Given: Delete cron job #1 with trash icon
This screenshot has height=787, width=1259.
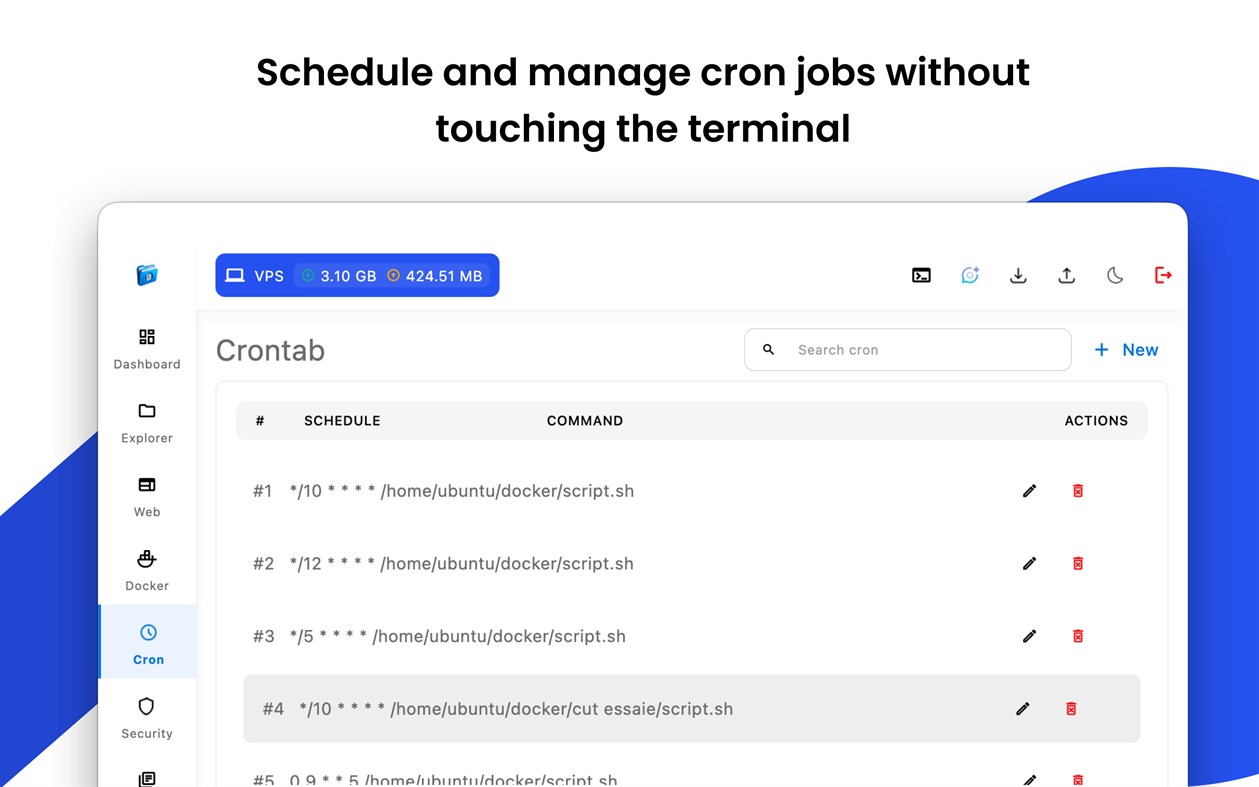Looking at the screenshot, I should click(x=1078, y=491).
